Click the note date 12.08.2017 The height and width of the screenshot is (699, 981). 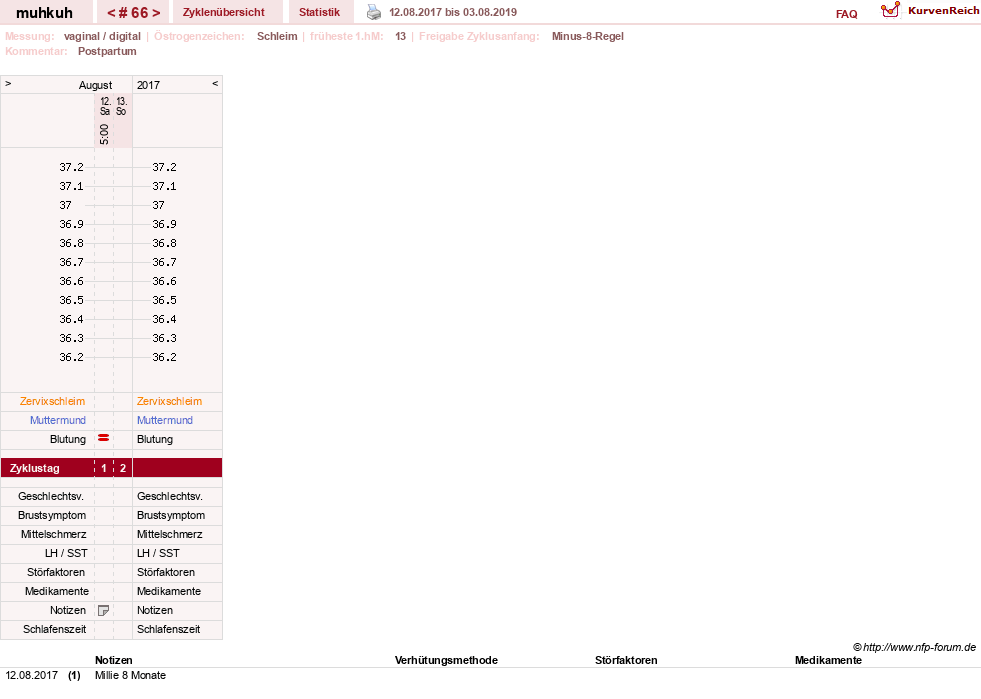pyautogui.click(x=31, y=675)
